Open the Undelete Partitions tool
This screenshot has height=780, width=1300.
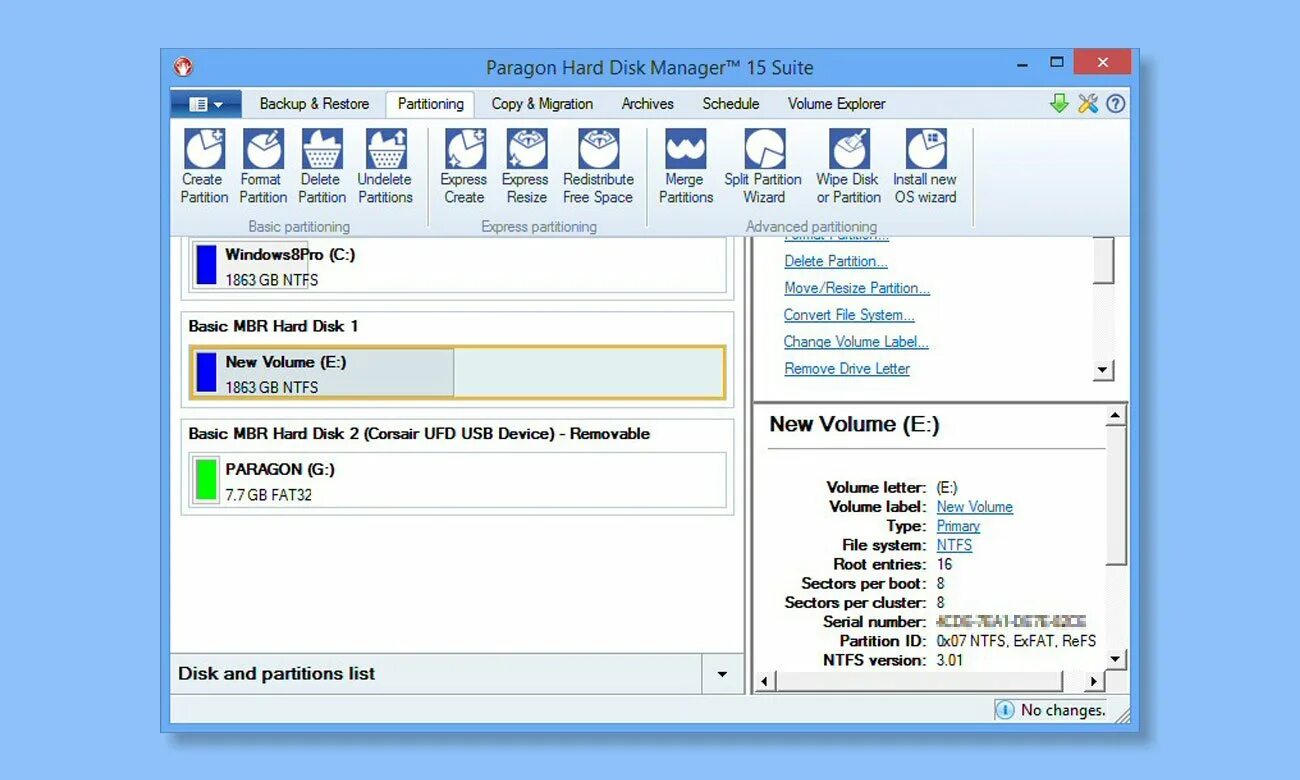coord(385,167)
